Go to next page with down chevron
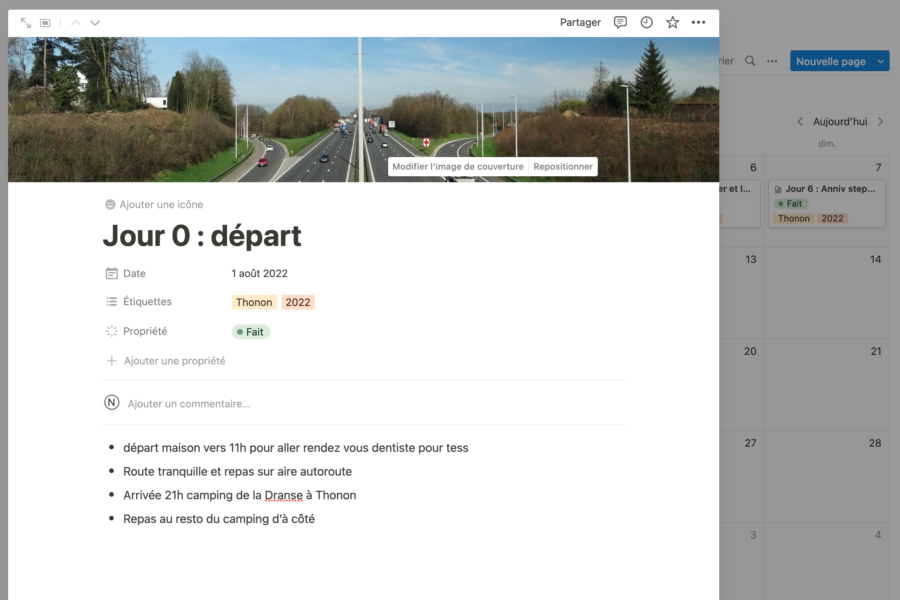900x600 pixels. tap(95, 23)
